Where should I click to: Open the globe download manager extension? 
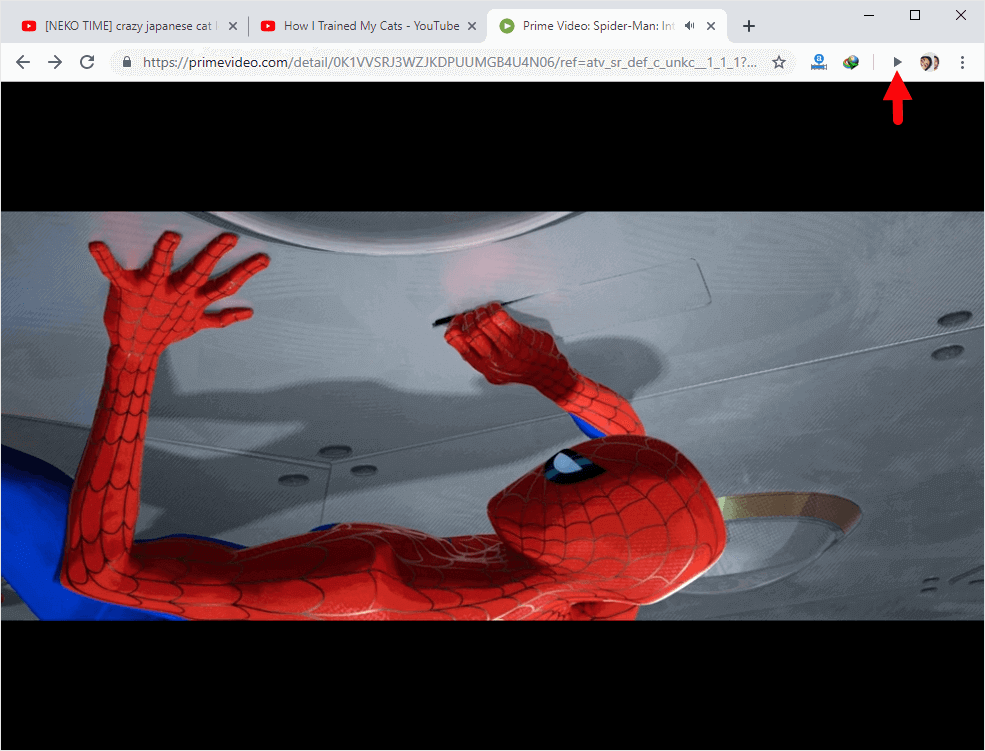[x=851, y=62]
